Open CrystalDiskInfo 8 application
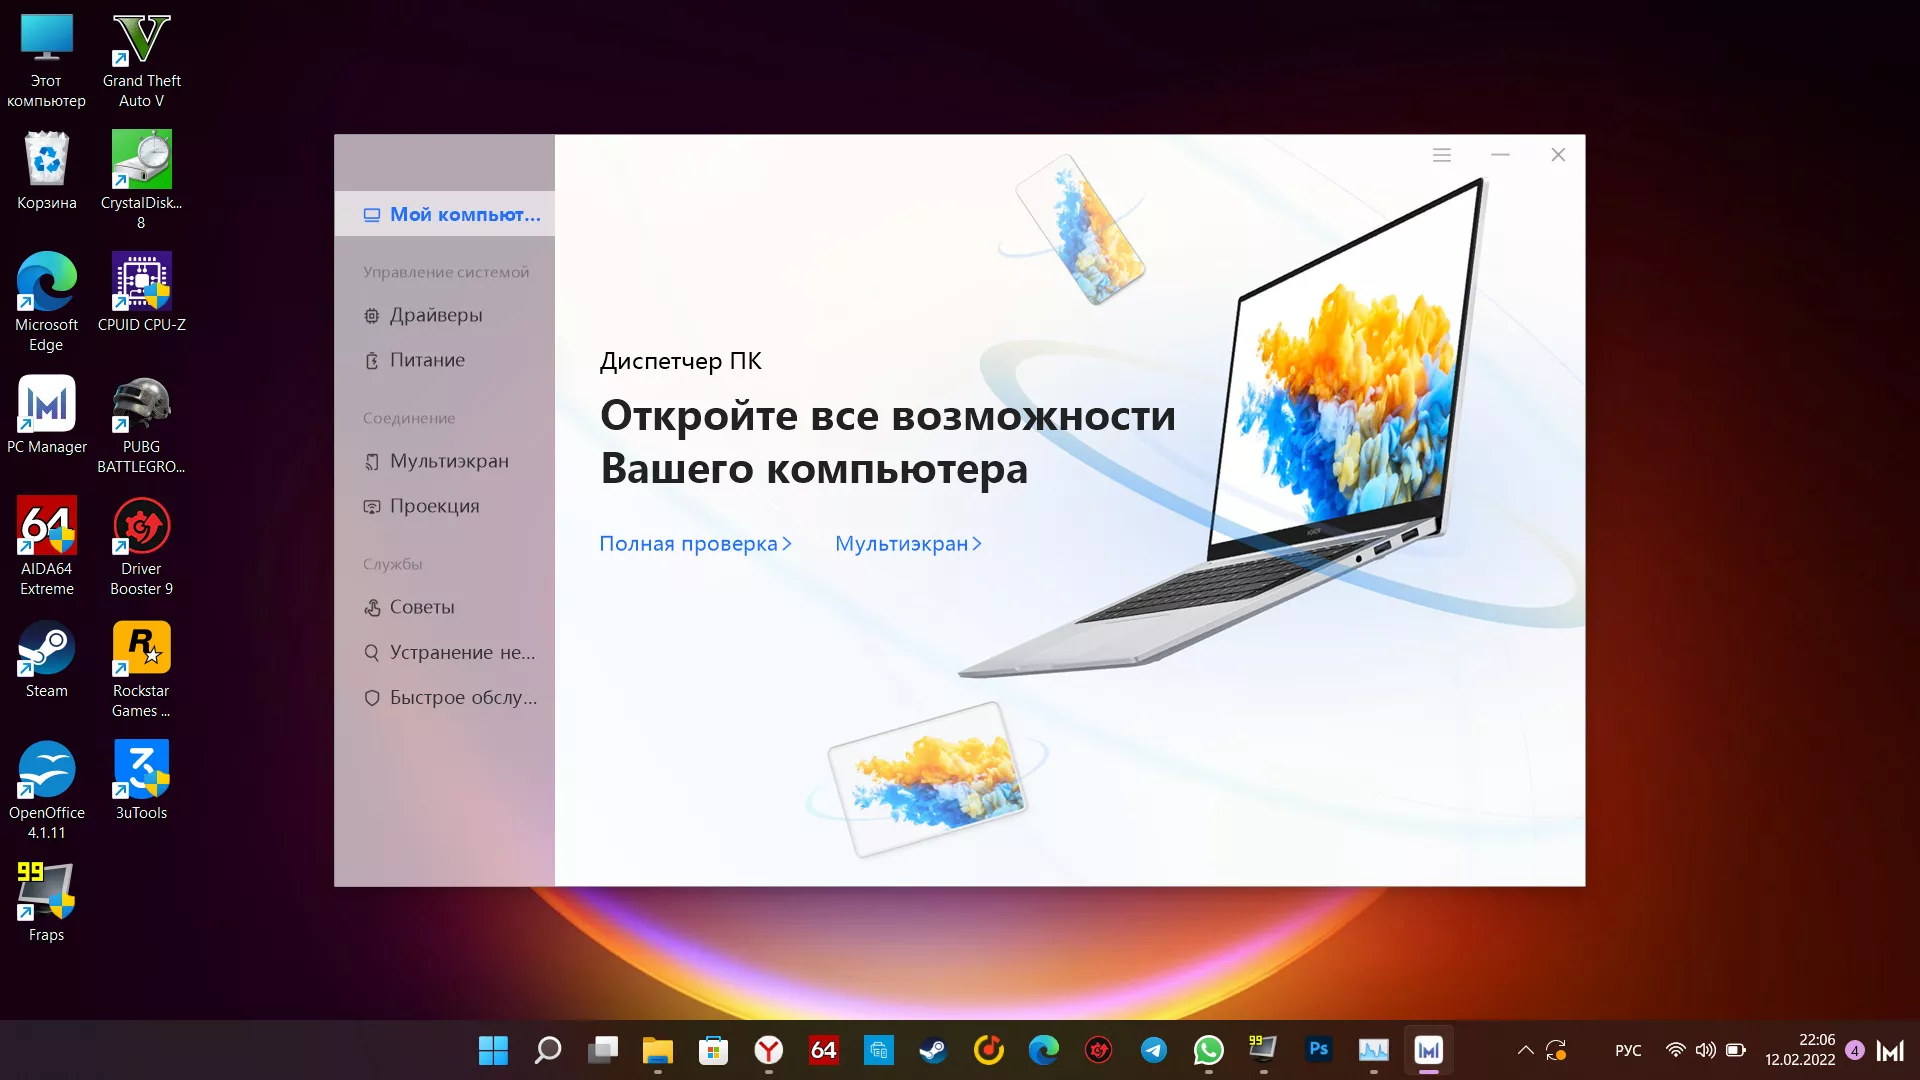The width and height of the screenshot is (1920, 1080). point(141,160)
